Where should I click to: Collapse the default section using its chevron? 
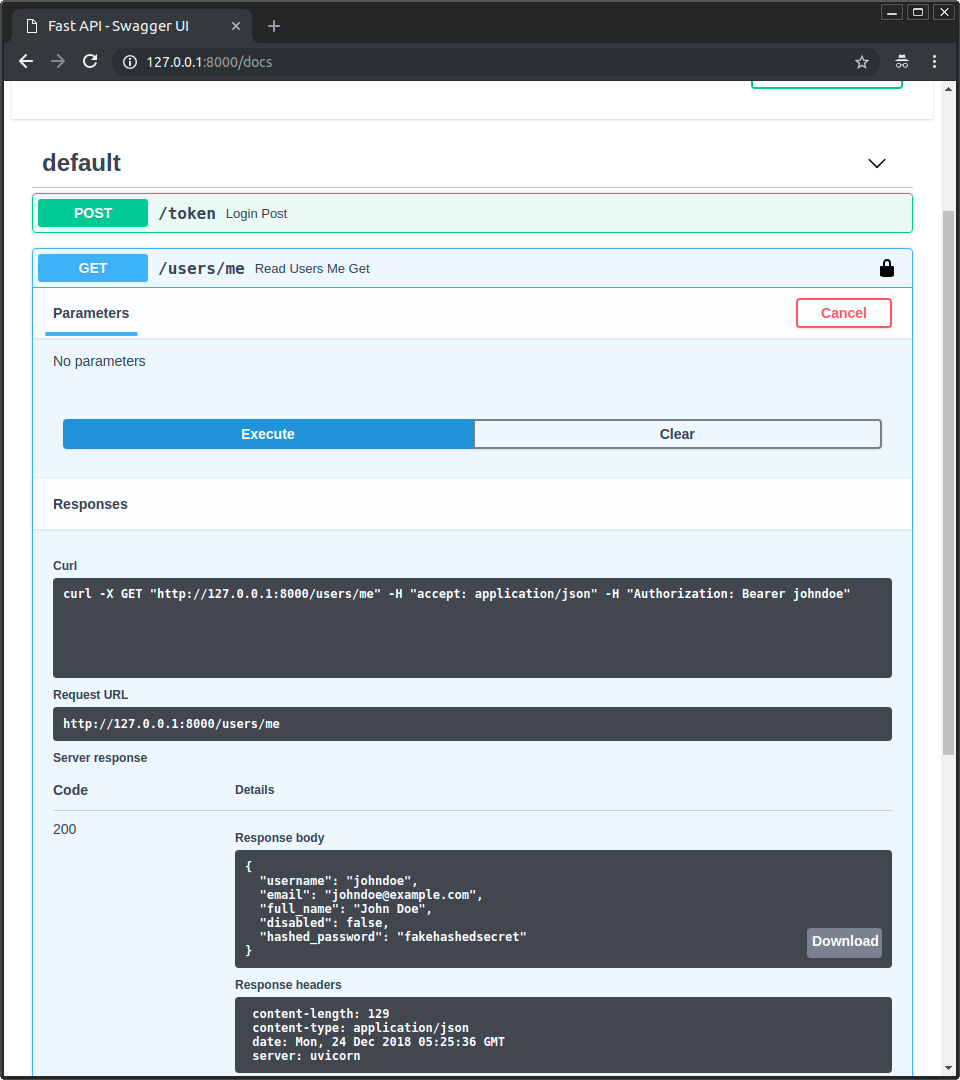[x=876, y=163]
